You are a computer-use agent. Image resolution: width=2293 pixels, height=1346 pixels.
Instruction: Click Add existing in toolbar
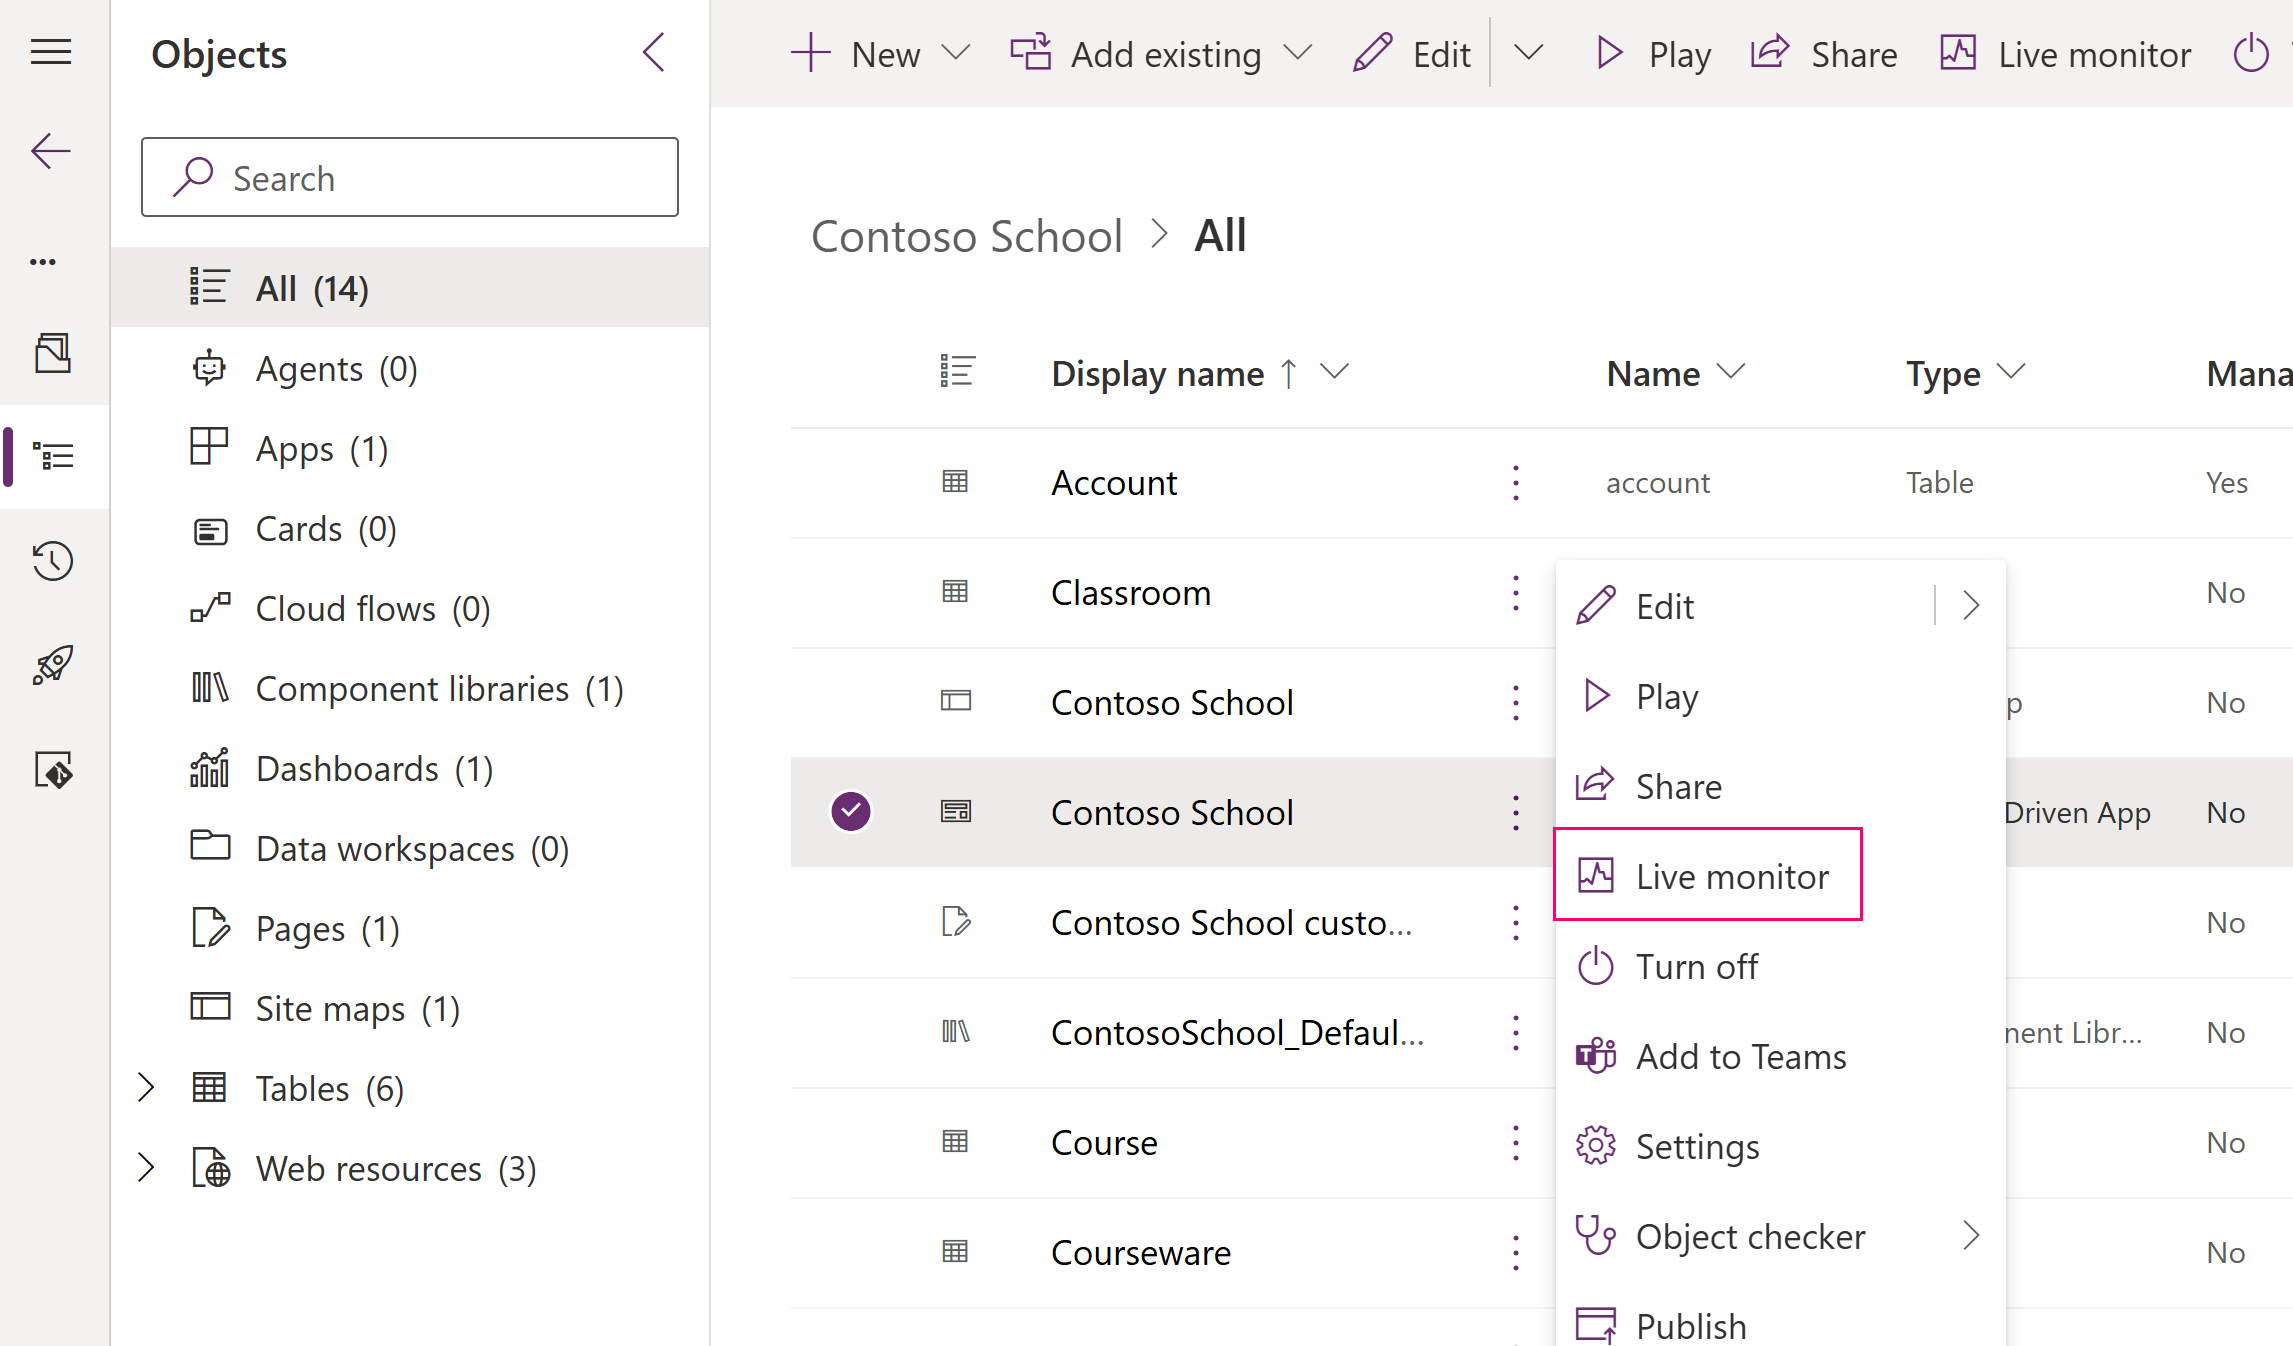[1136, 54]
